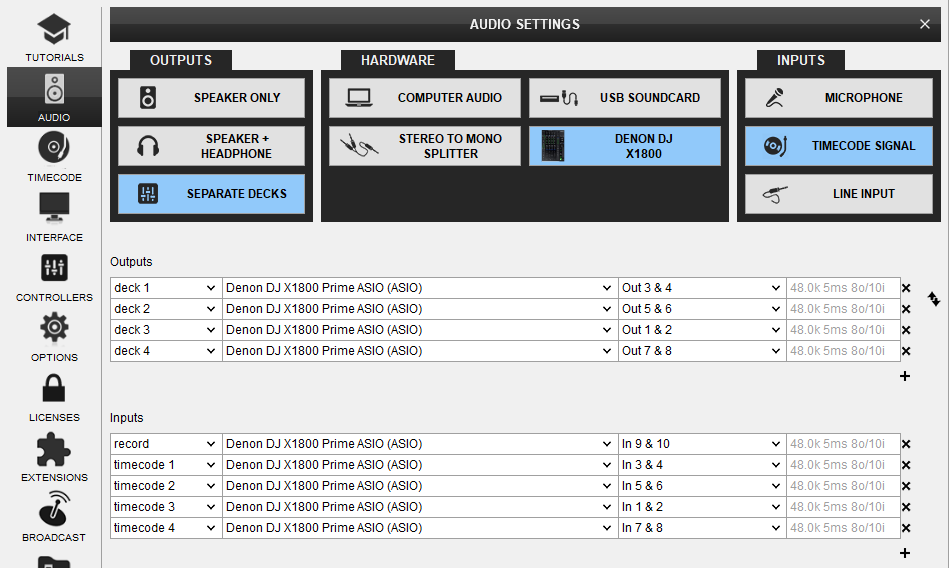Expand the deck 1 output channel dropdown
Screen dimensions: 949x568
pyautogui.click(x=701, y=288)
